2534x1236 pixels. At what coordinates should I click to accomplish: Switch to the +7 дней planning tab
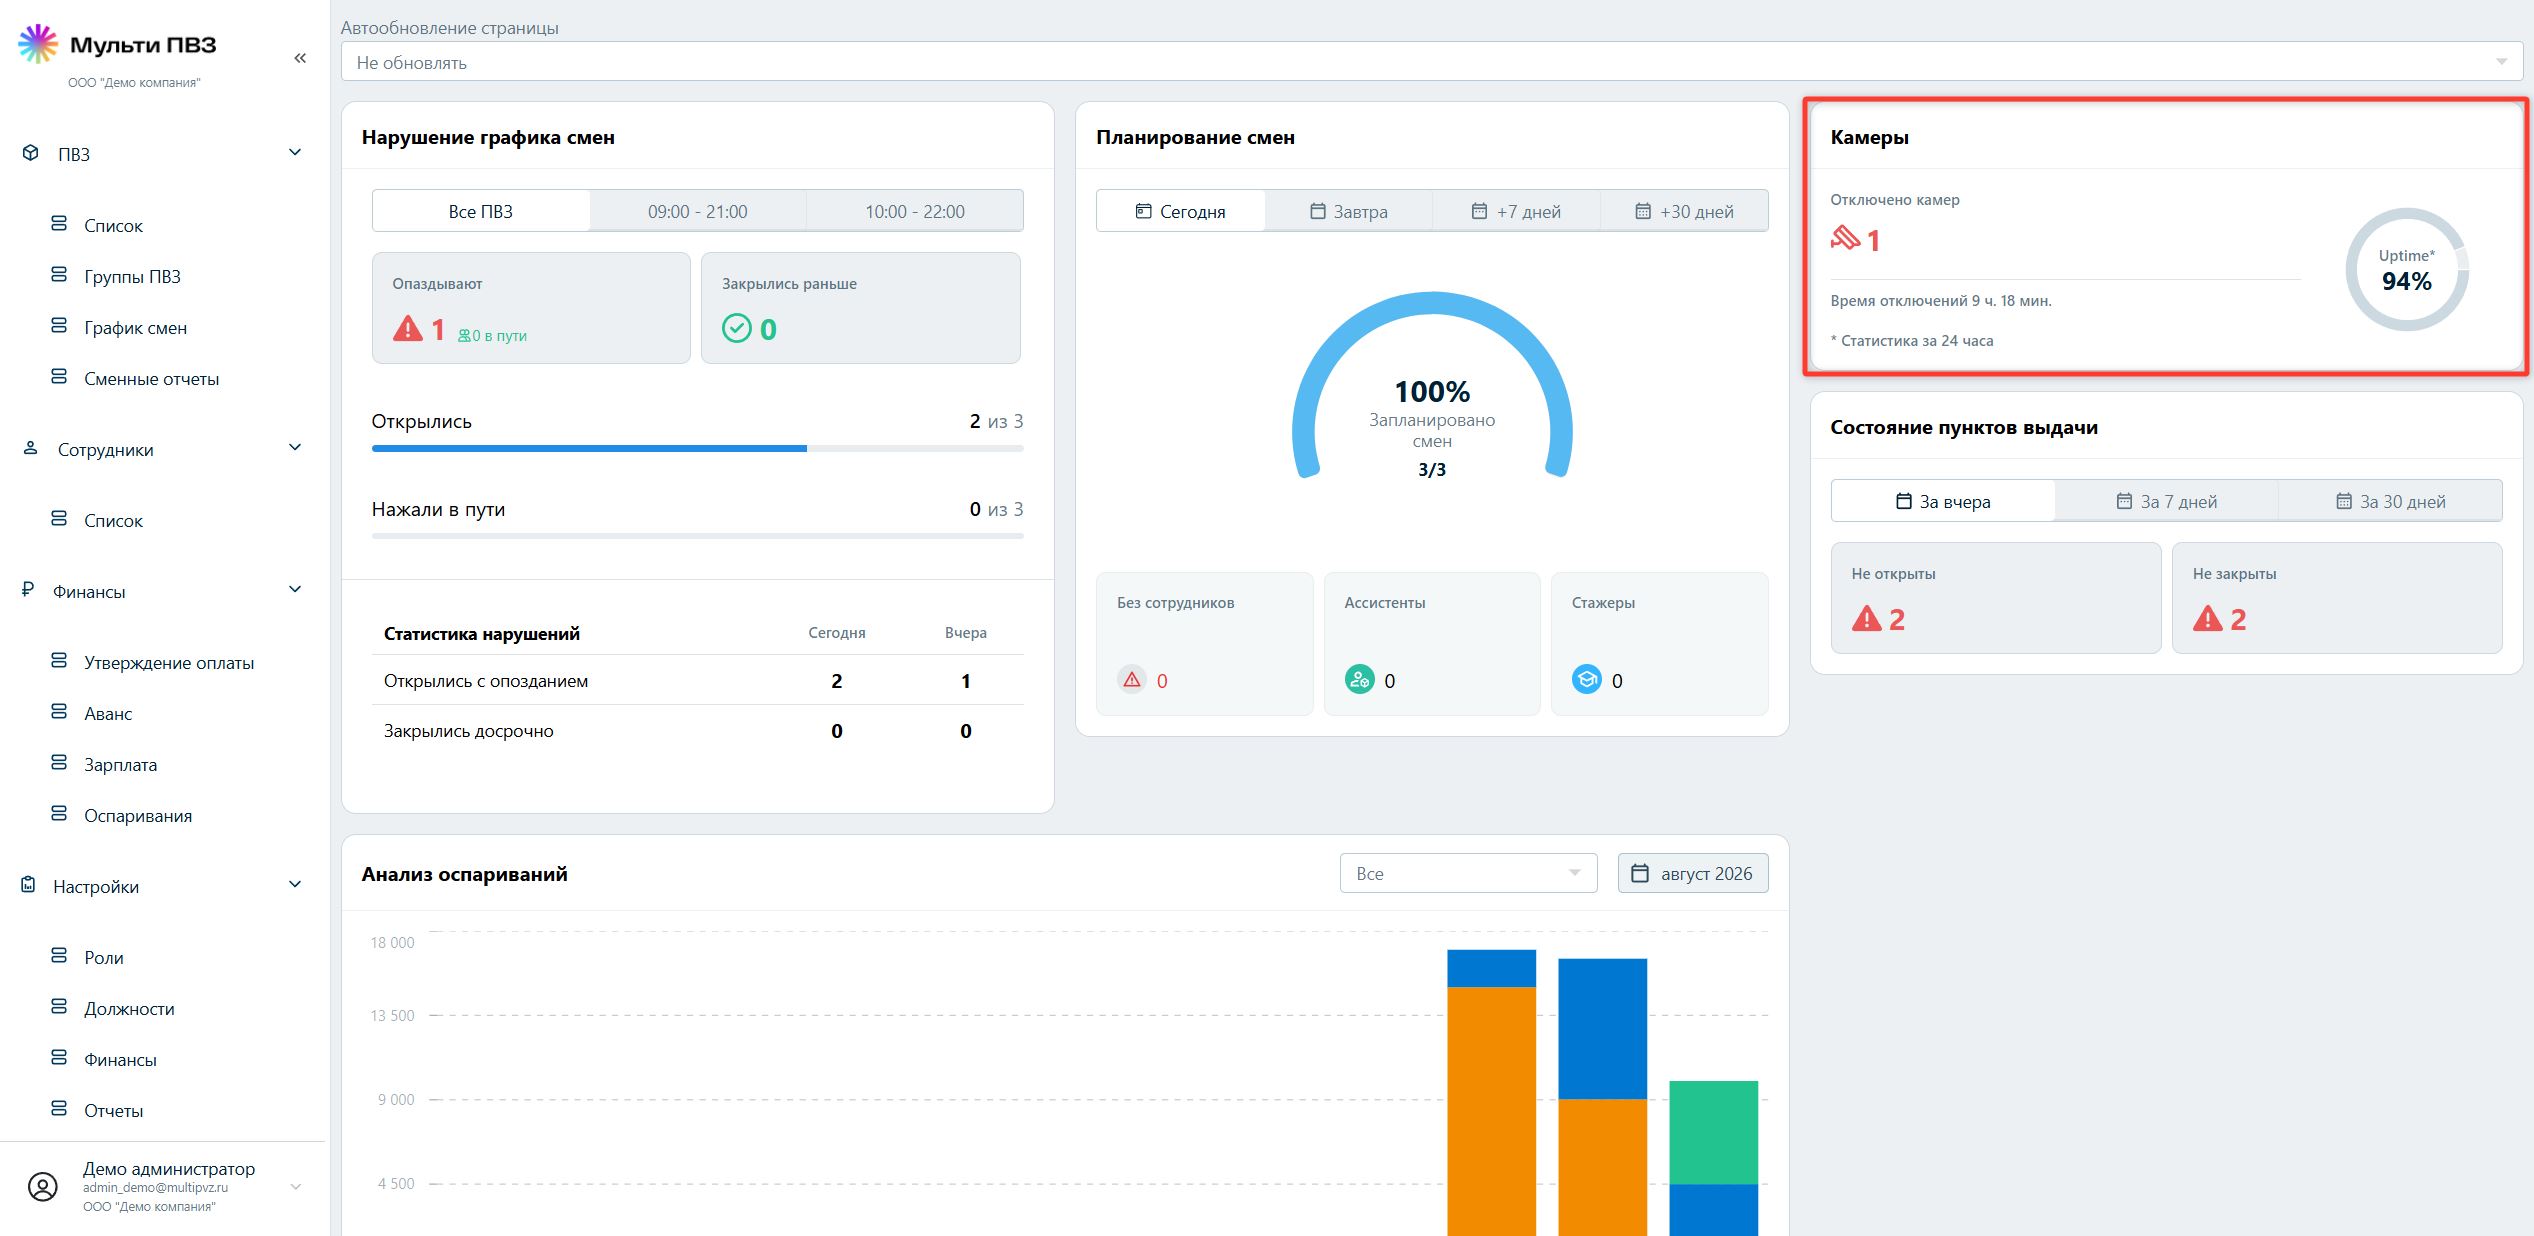(x=1517, y=211)
